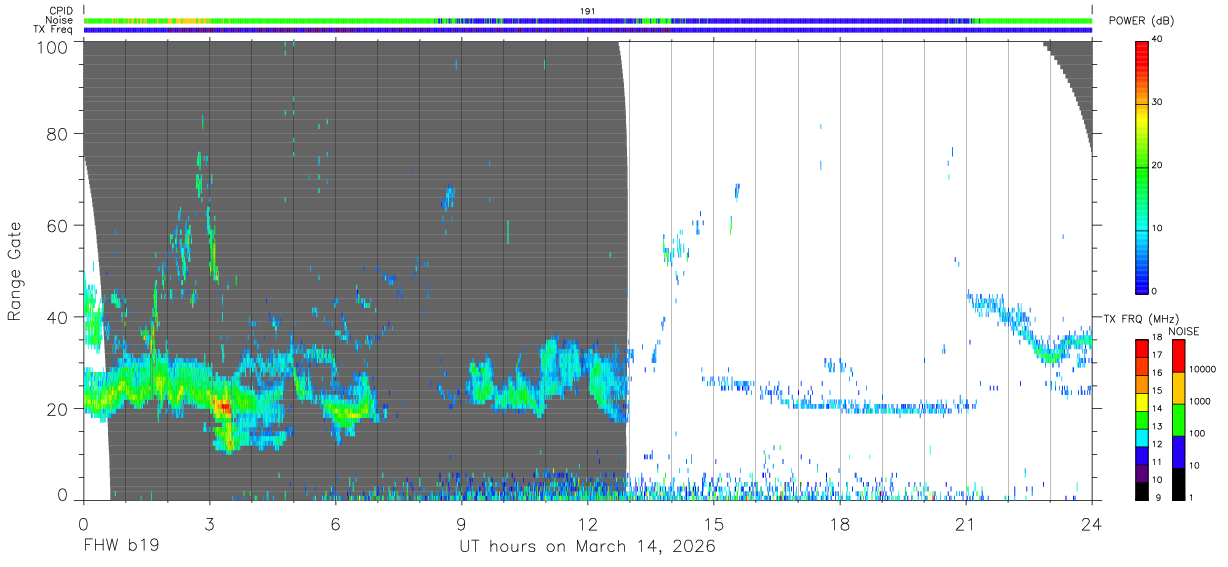The image size is (1228, 567).
Task: Click the 11 tick on the TX FRQ colorbar
Action: (x=1158, y=461)
